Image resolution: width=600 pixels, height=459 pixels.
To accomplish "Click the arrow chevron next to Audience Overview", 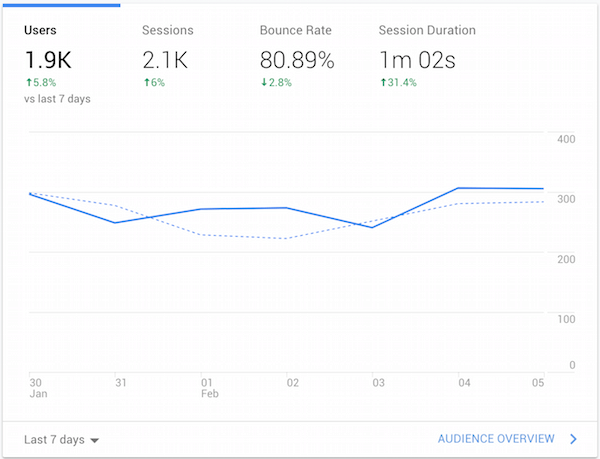I will pos(573,439).
